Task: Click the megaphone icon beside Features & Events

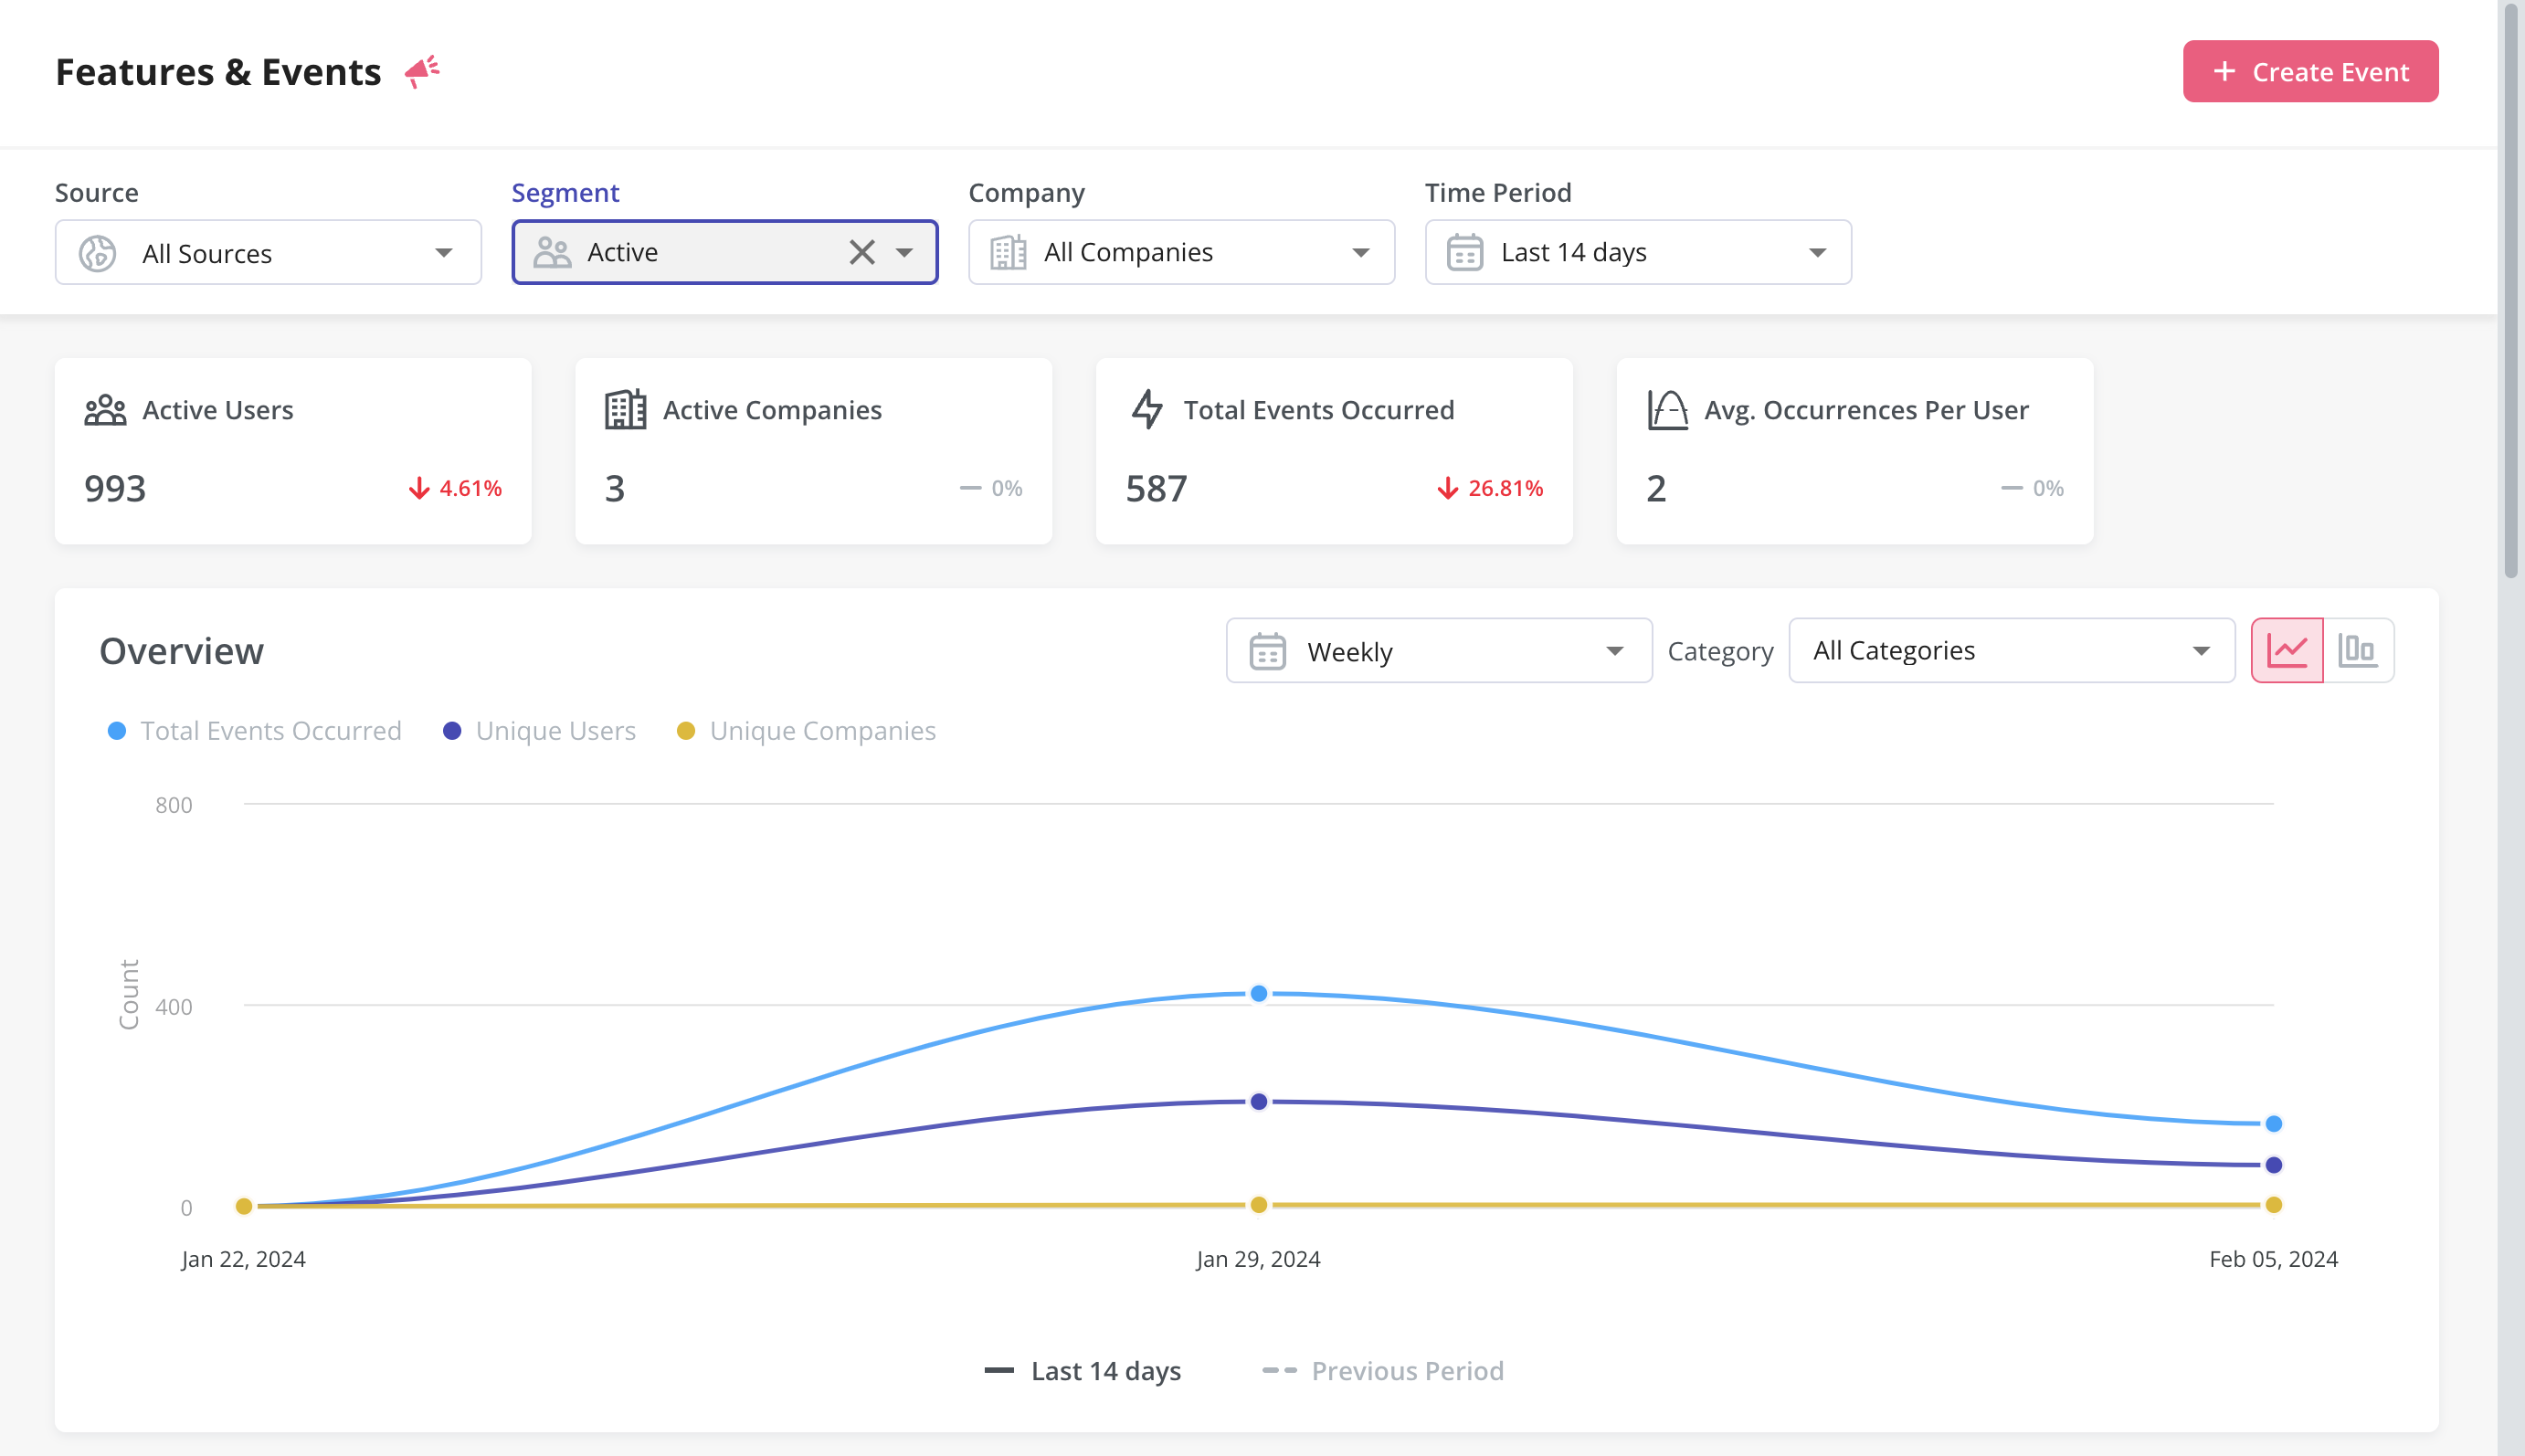Action: pyautogui.click(x=422, y=72)
